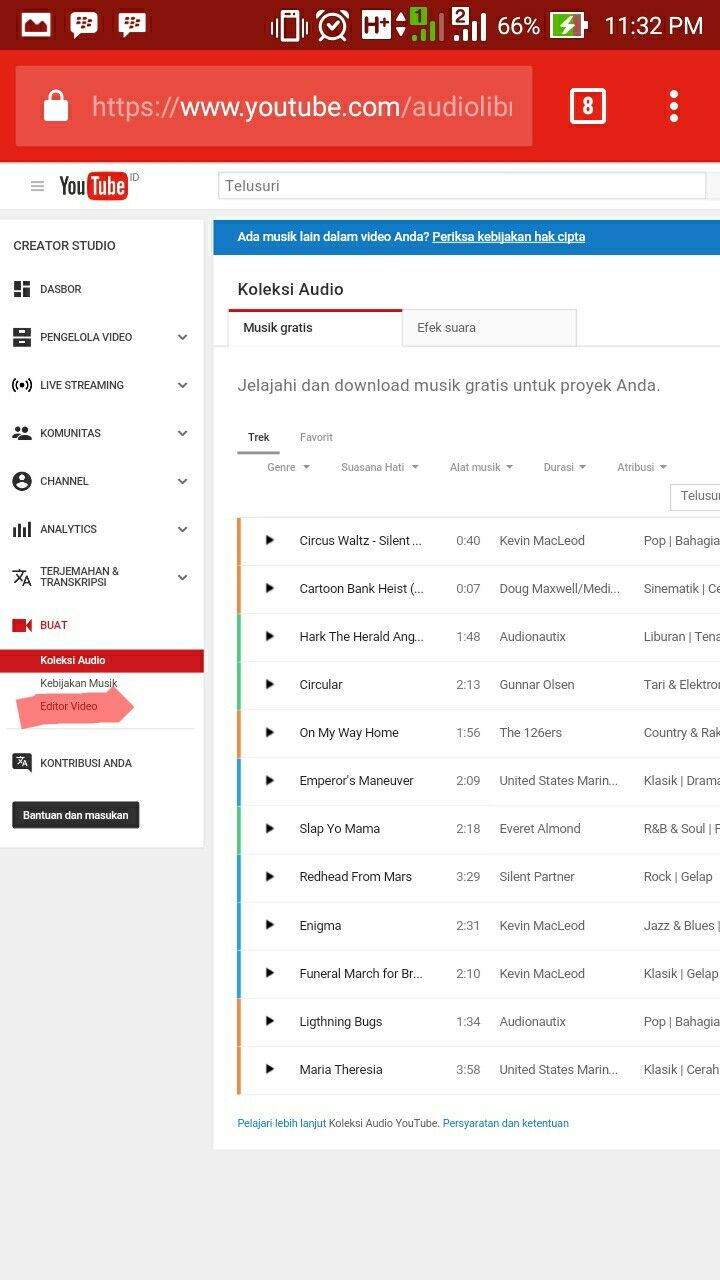Viewport: 720px width, 1280px height.
Task: Open the Dasbor menu label
Action: coord(61,289)
